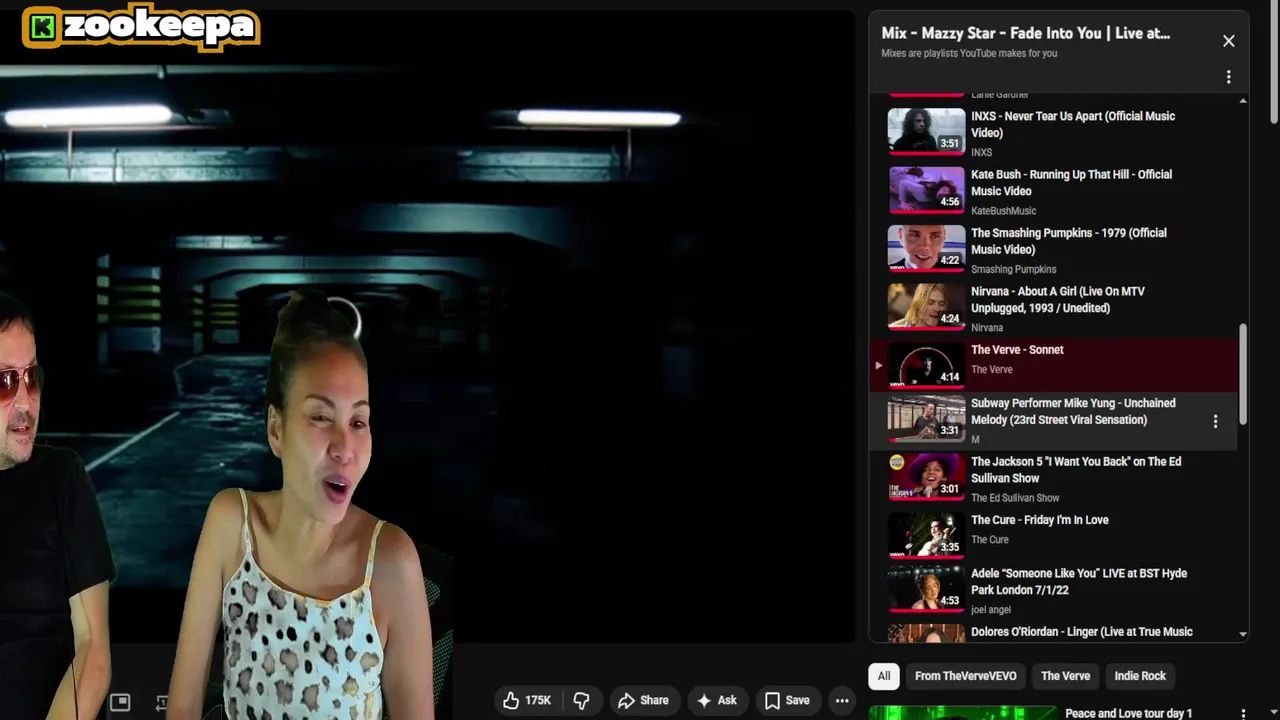
Task: Open options for Peace and Love tour video
Action: point(1243,713)
